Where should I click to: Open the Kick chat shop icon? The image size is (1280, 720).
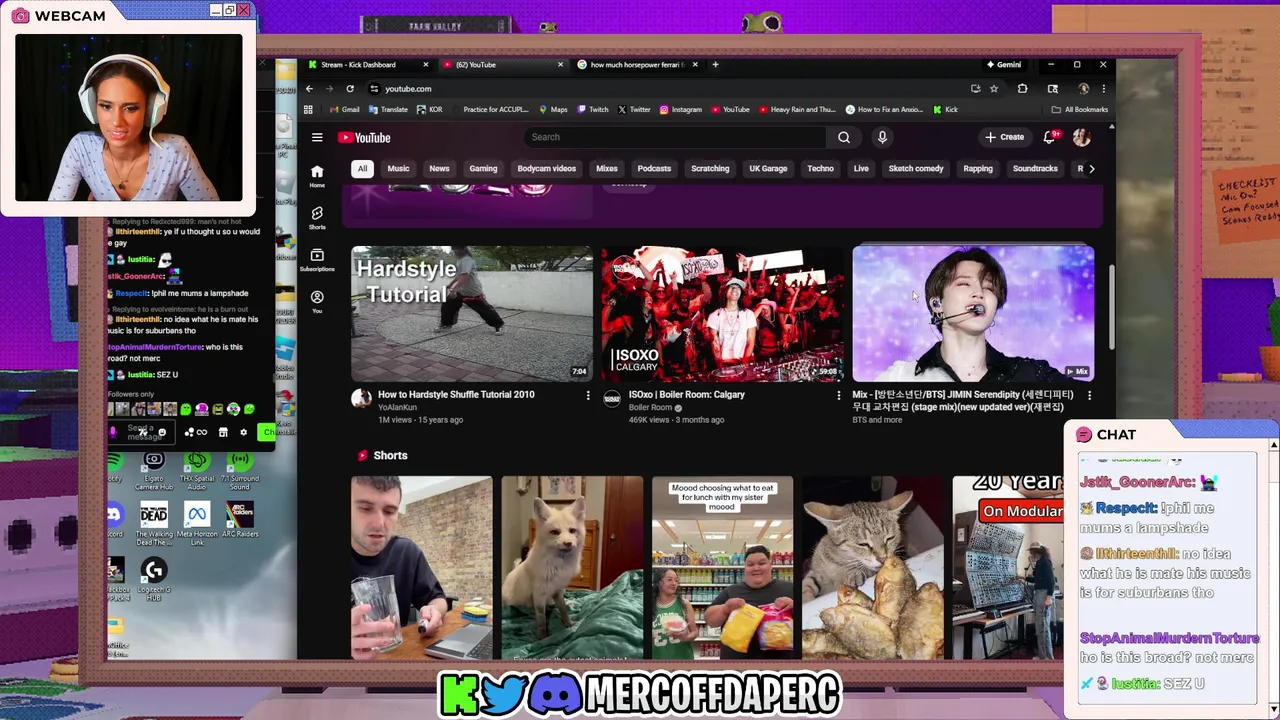[x=223, y=432]
